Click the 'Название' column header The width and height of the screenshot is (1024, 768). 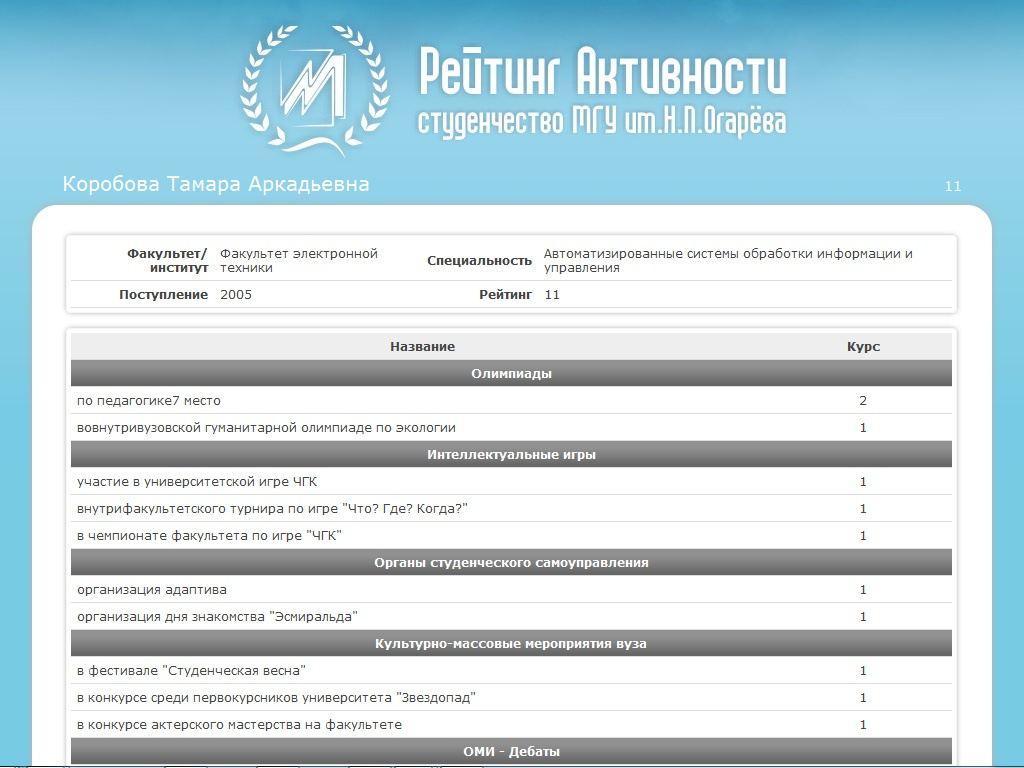tap(422, 346)
